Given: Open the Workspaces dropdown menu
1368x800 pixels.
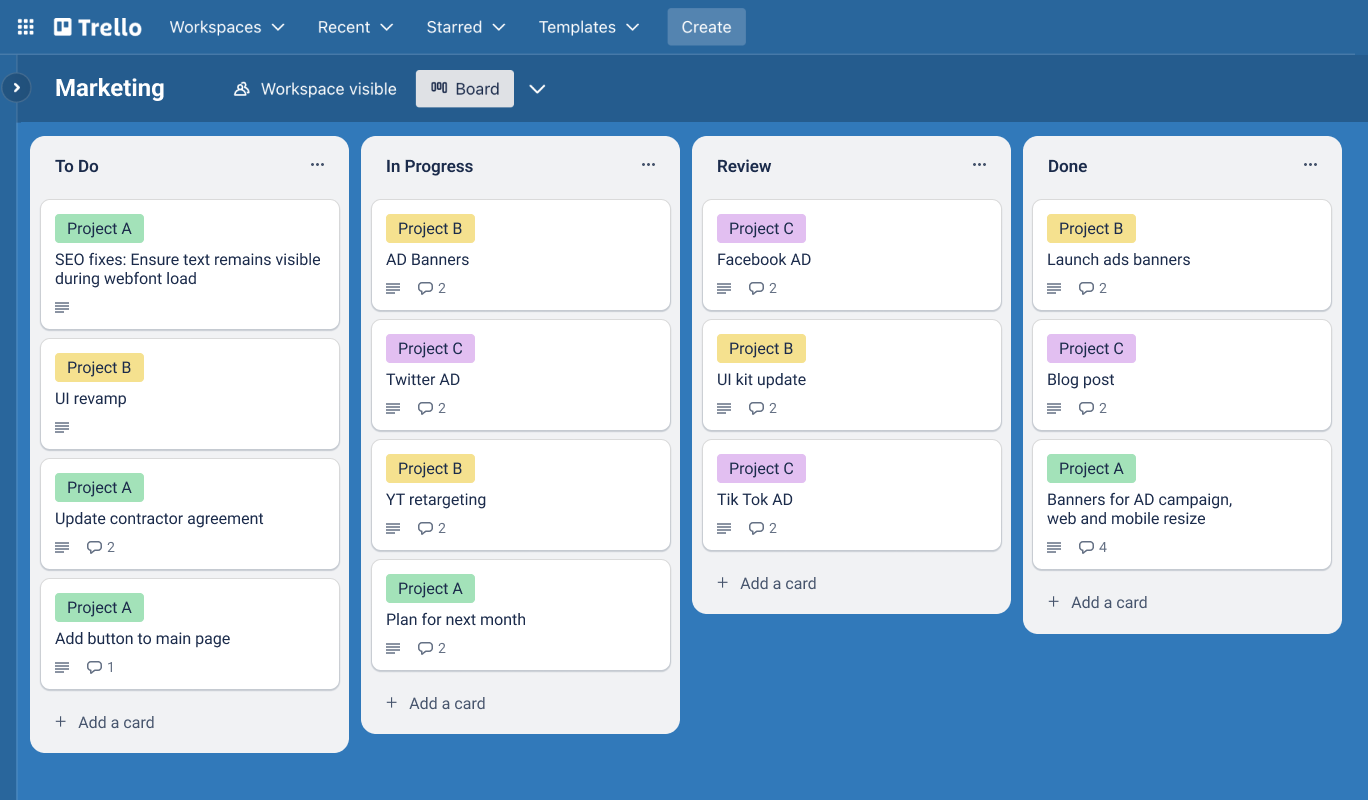Looking at the screenshot, I should coord(227,27).
